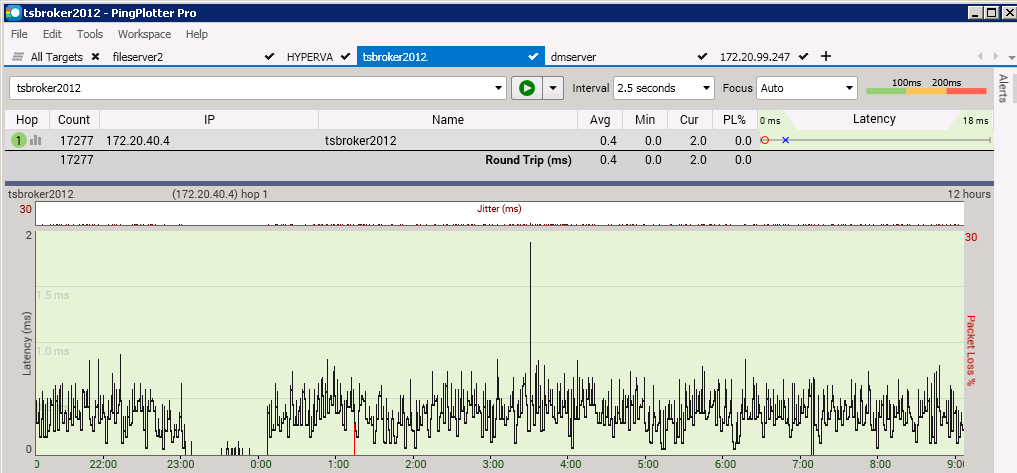Expand the target address dropdown
Screen dimensions: 1017x473
click(498, 88)
